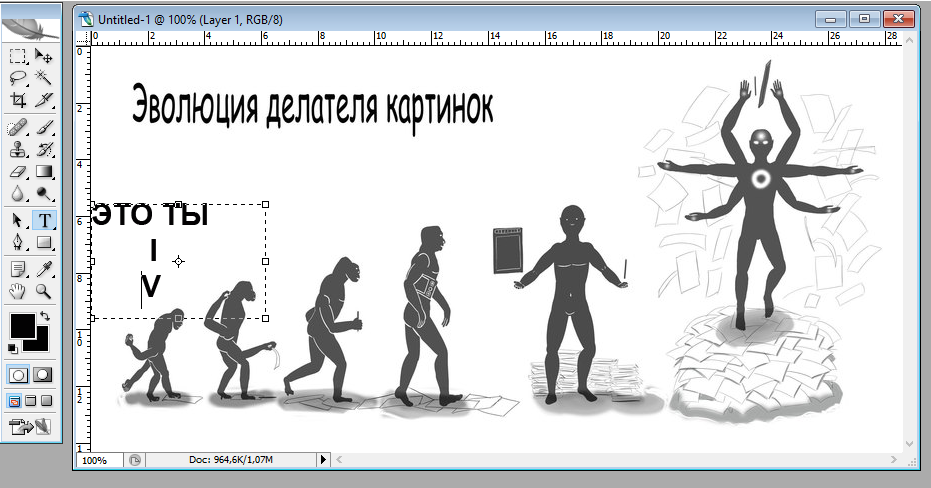Reset to default black and white colors
Screen dimensions: 931x488
(x=12, y=348)
